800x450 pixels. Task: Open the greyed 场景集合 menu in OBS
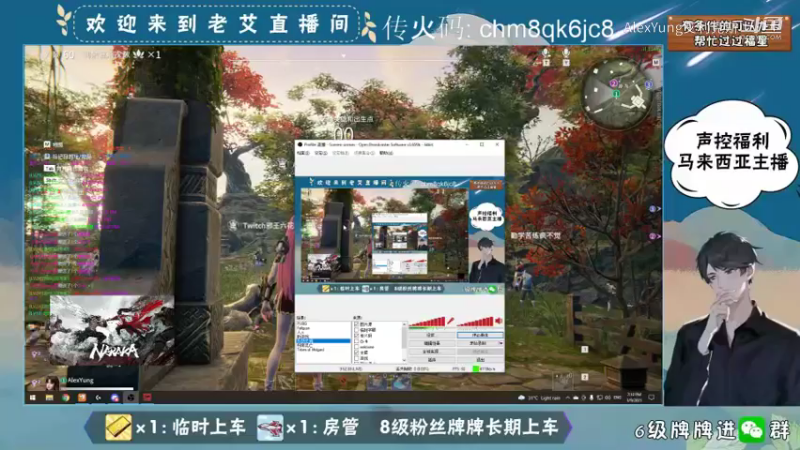364,153
